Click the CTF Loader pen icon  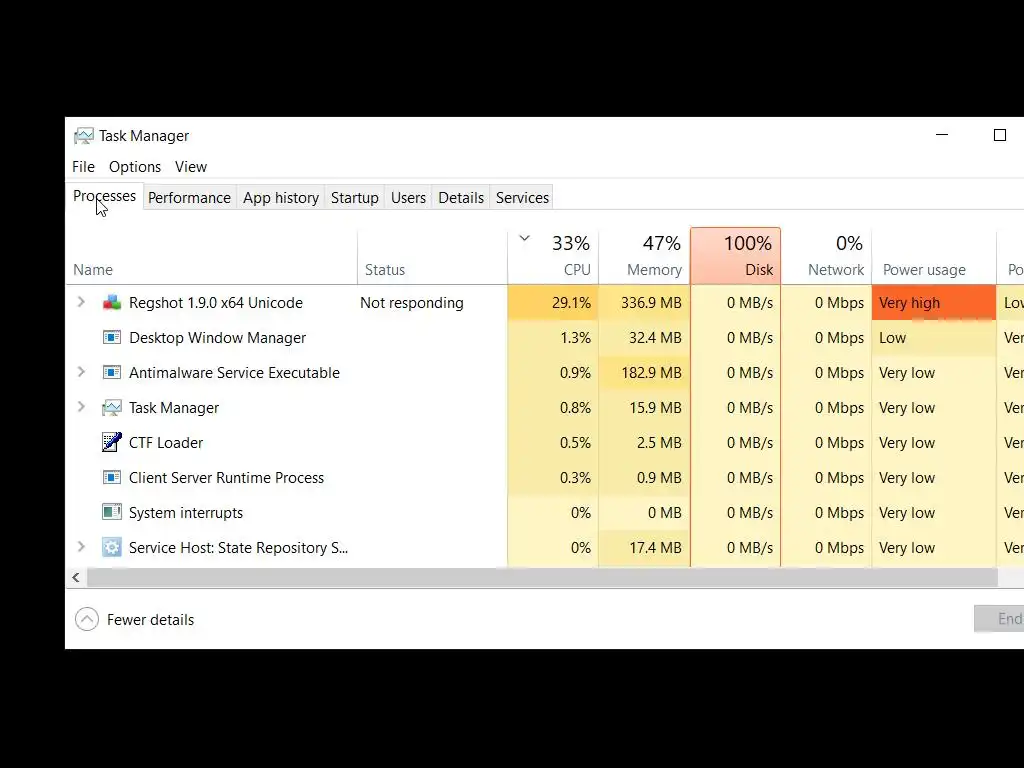click(x=112, y=442)
